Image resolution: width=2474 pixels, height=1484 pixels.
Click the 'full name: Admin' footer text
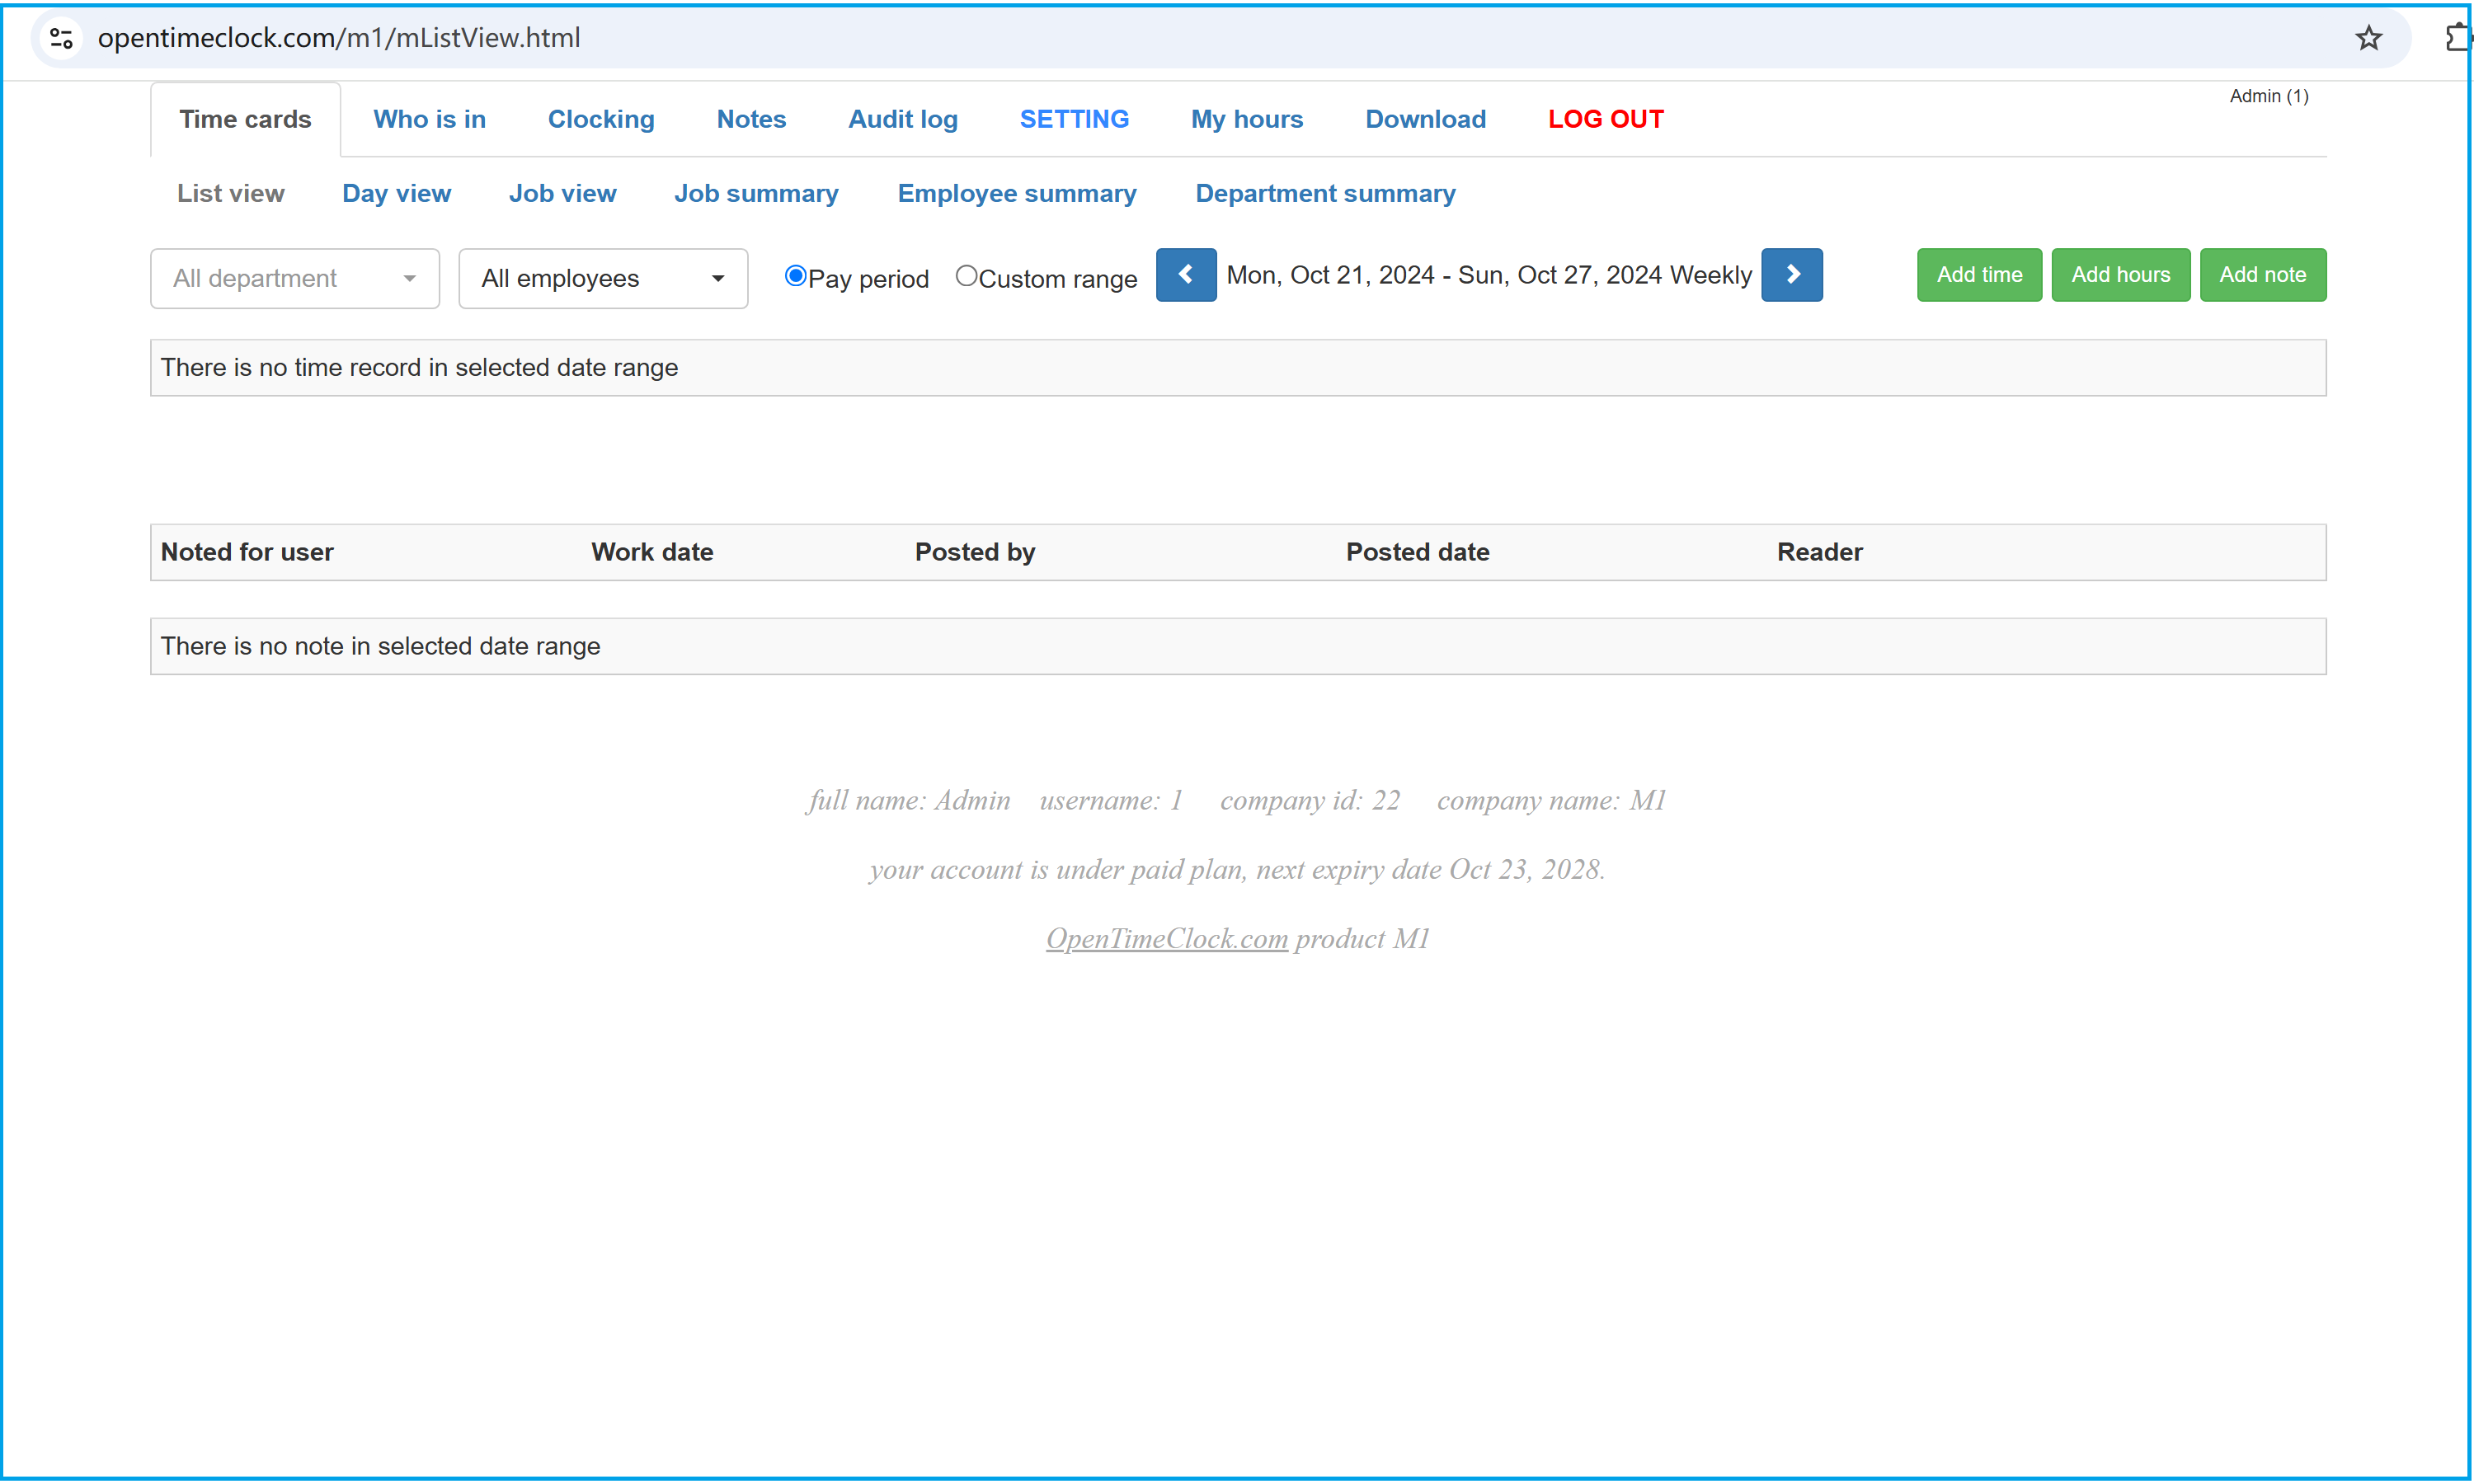(x=909, y=800)
